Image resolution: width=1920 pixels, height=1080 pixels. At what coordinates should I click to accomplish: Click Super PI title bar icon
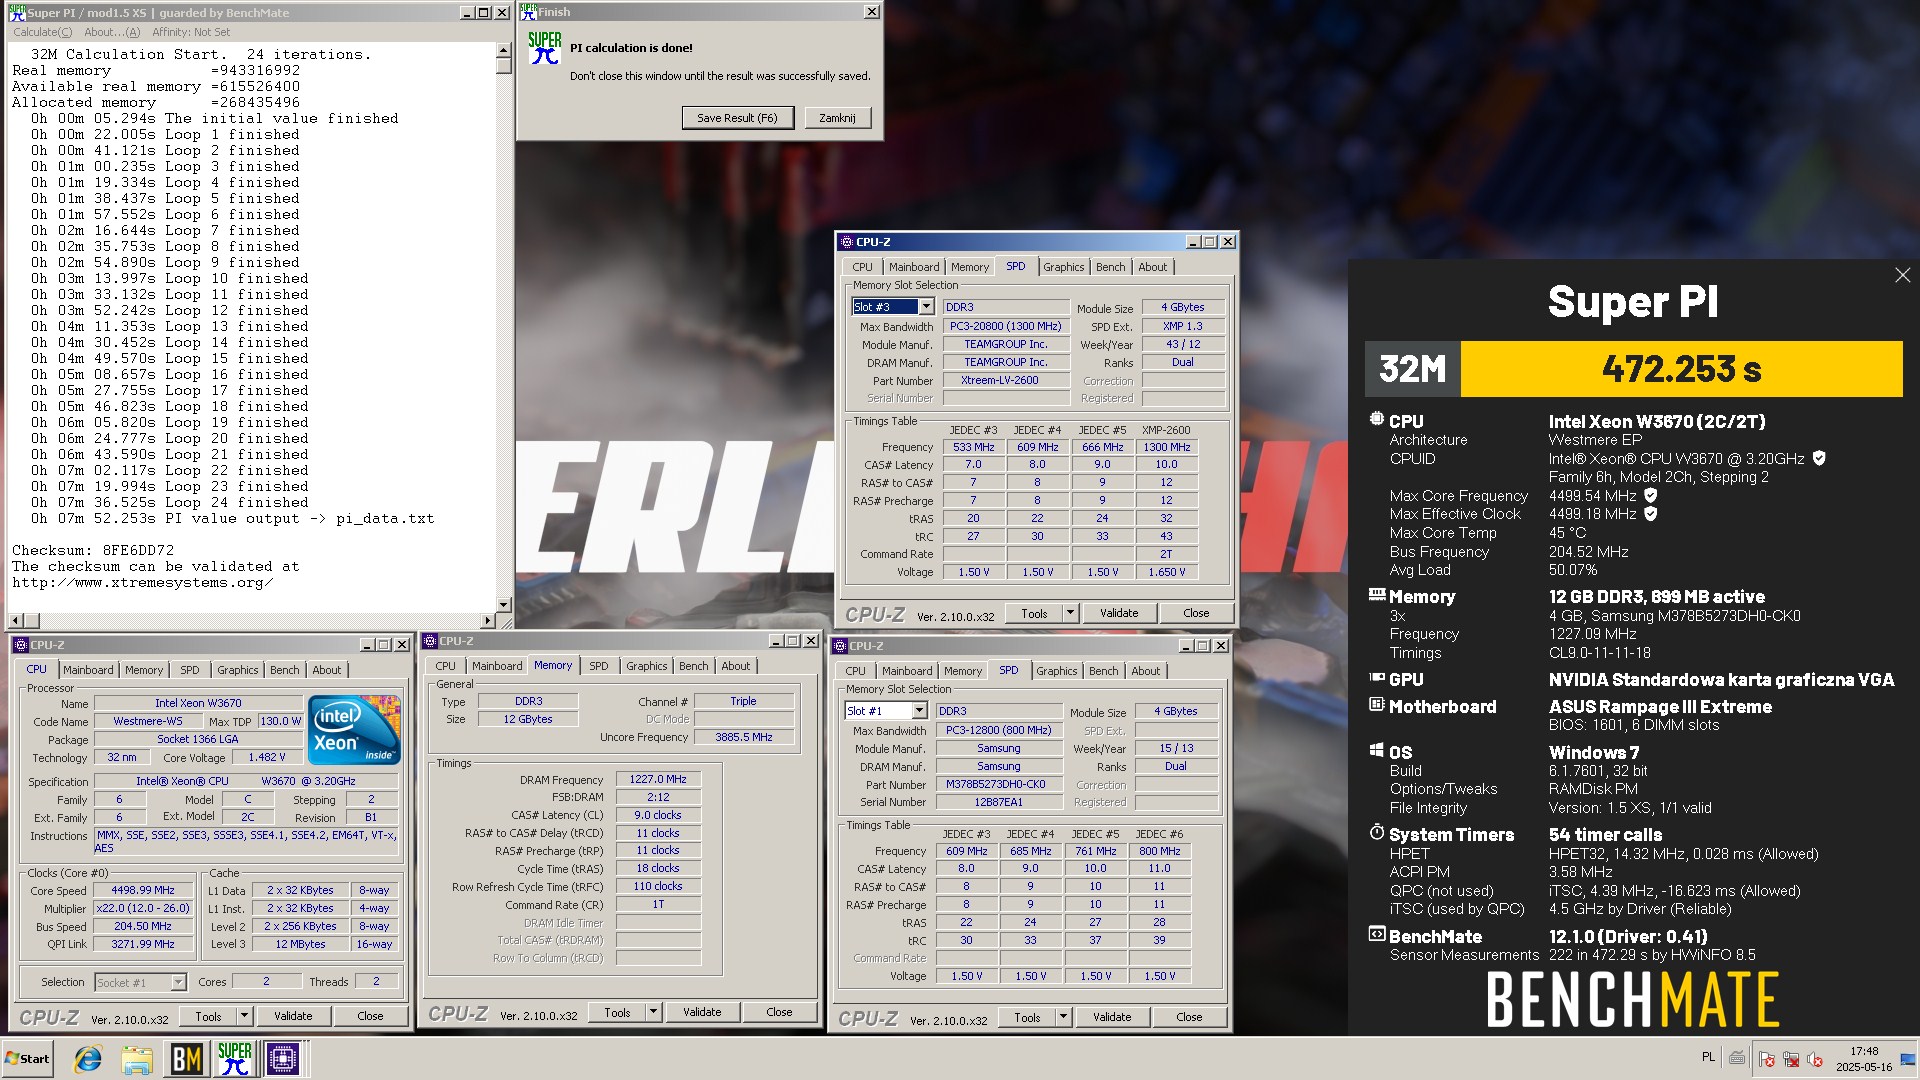pyautogui.click(x=16, y=12)
